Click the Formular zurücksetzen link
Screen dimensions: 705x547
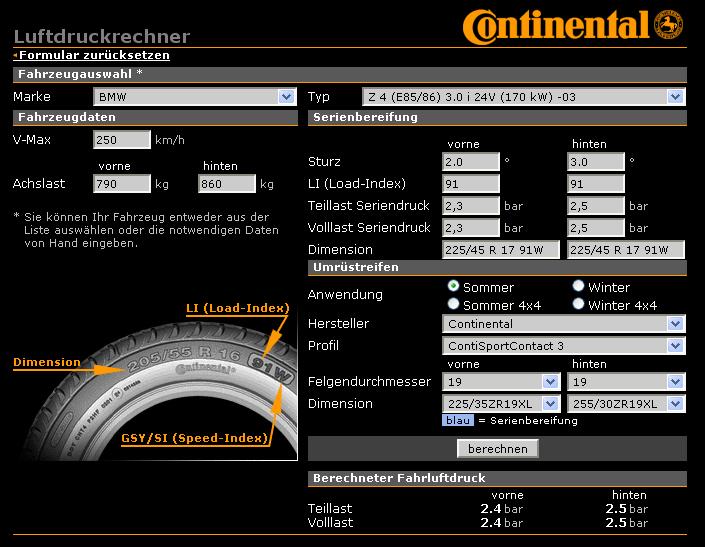coord(93,56)
